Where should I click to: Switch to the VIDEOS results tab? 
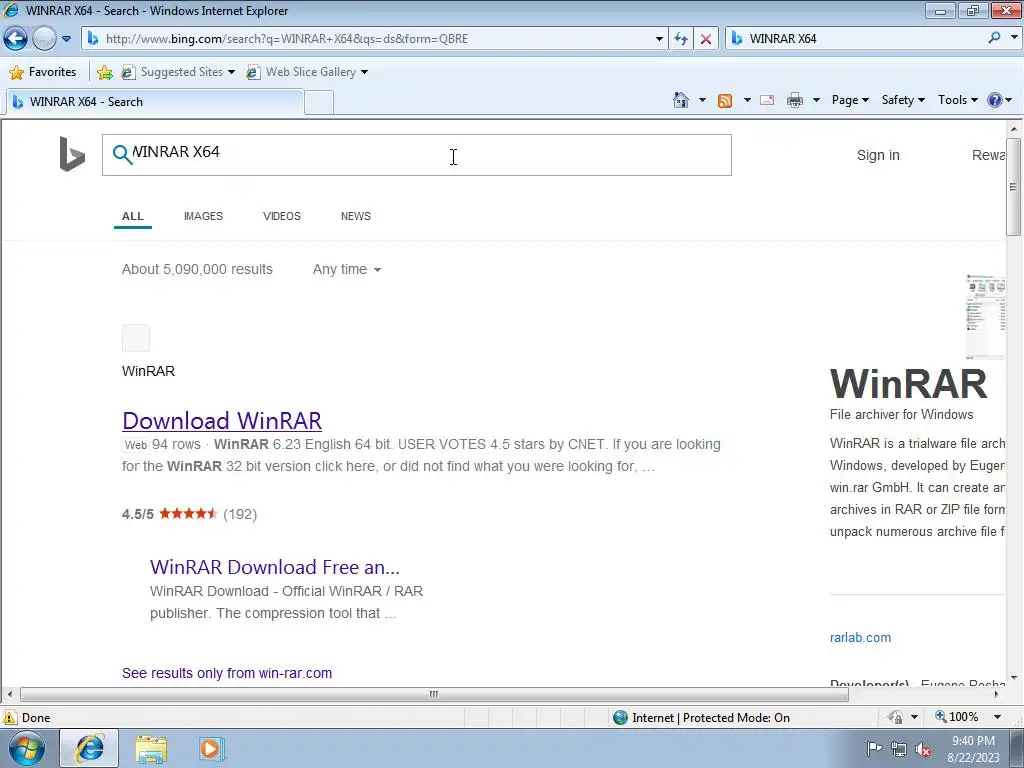281,216
